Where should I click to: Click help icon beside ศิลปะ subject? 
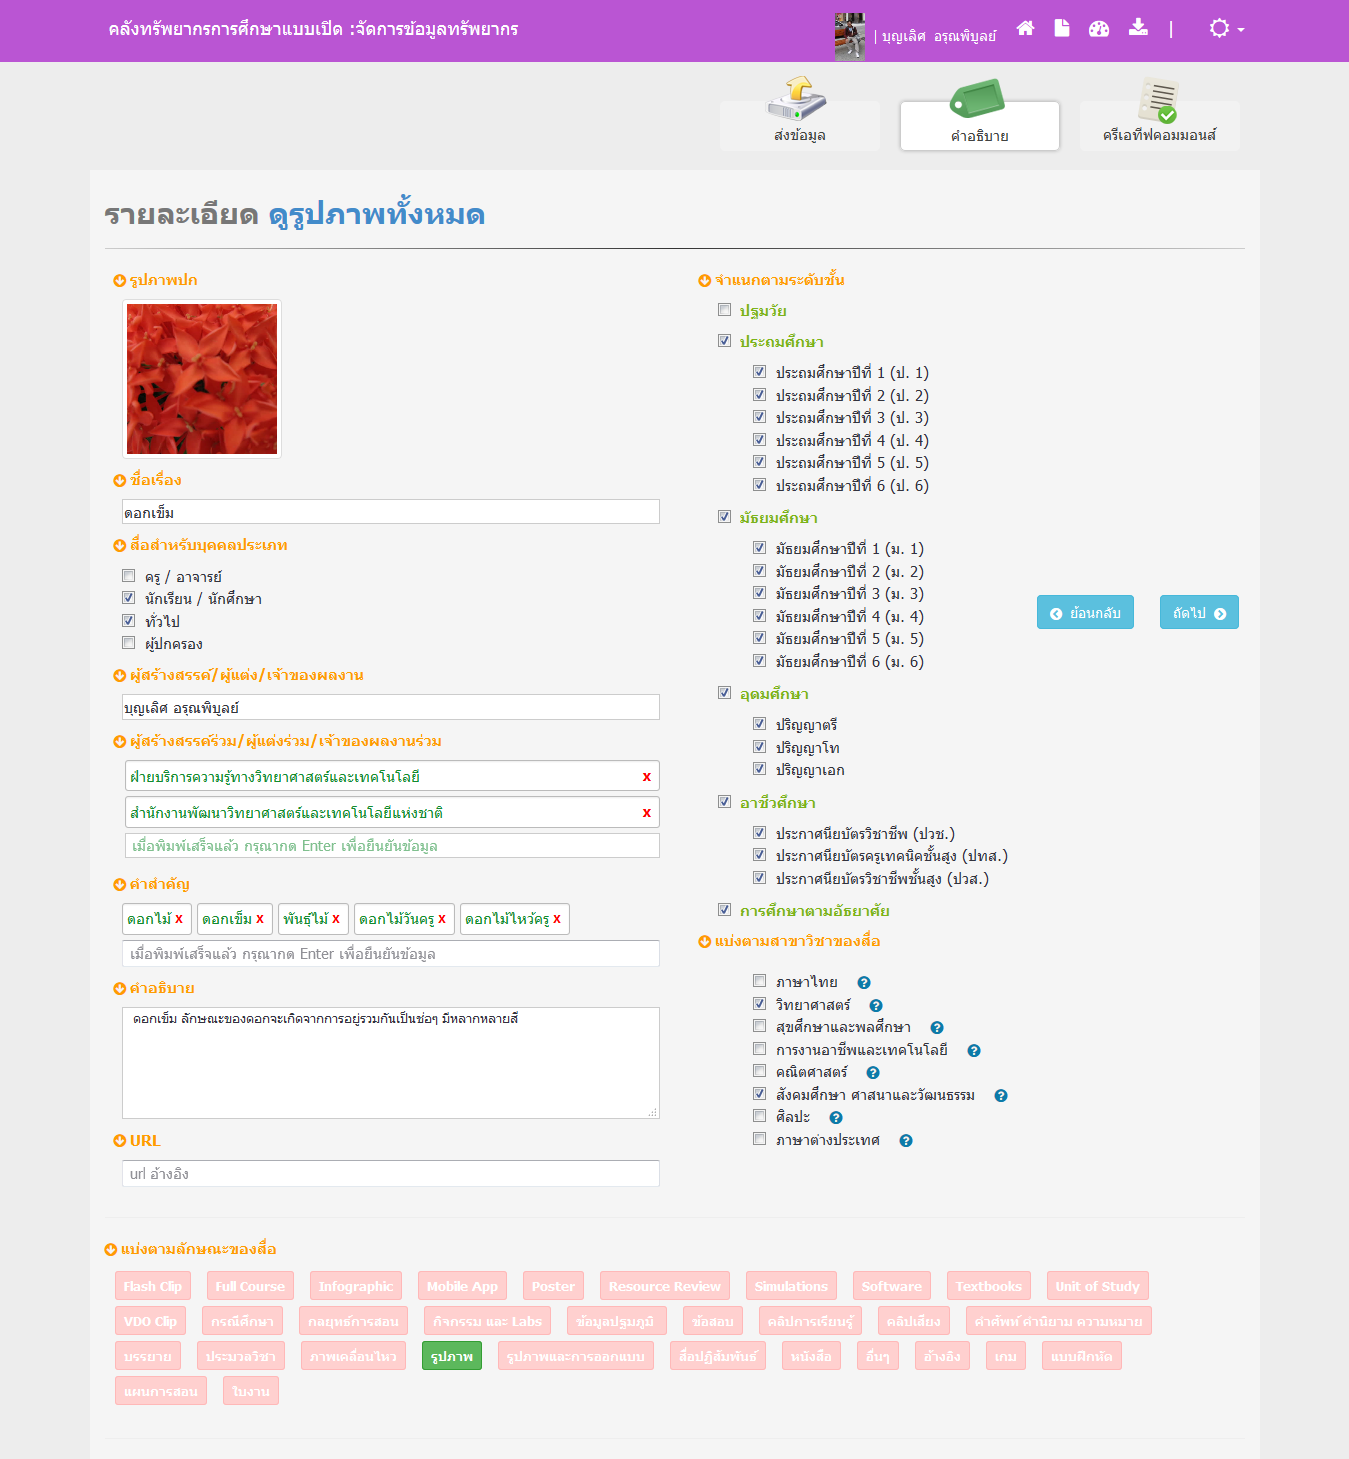(836, 1118)
